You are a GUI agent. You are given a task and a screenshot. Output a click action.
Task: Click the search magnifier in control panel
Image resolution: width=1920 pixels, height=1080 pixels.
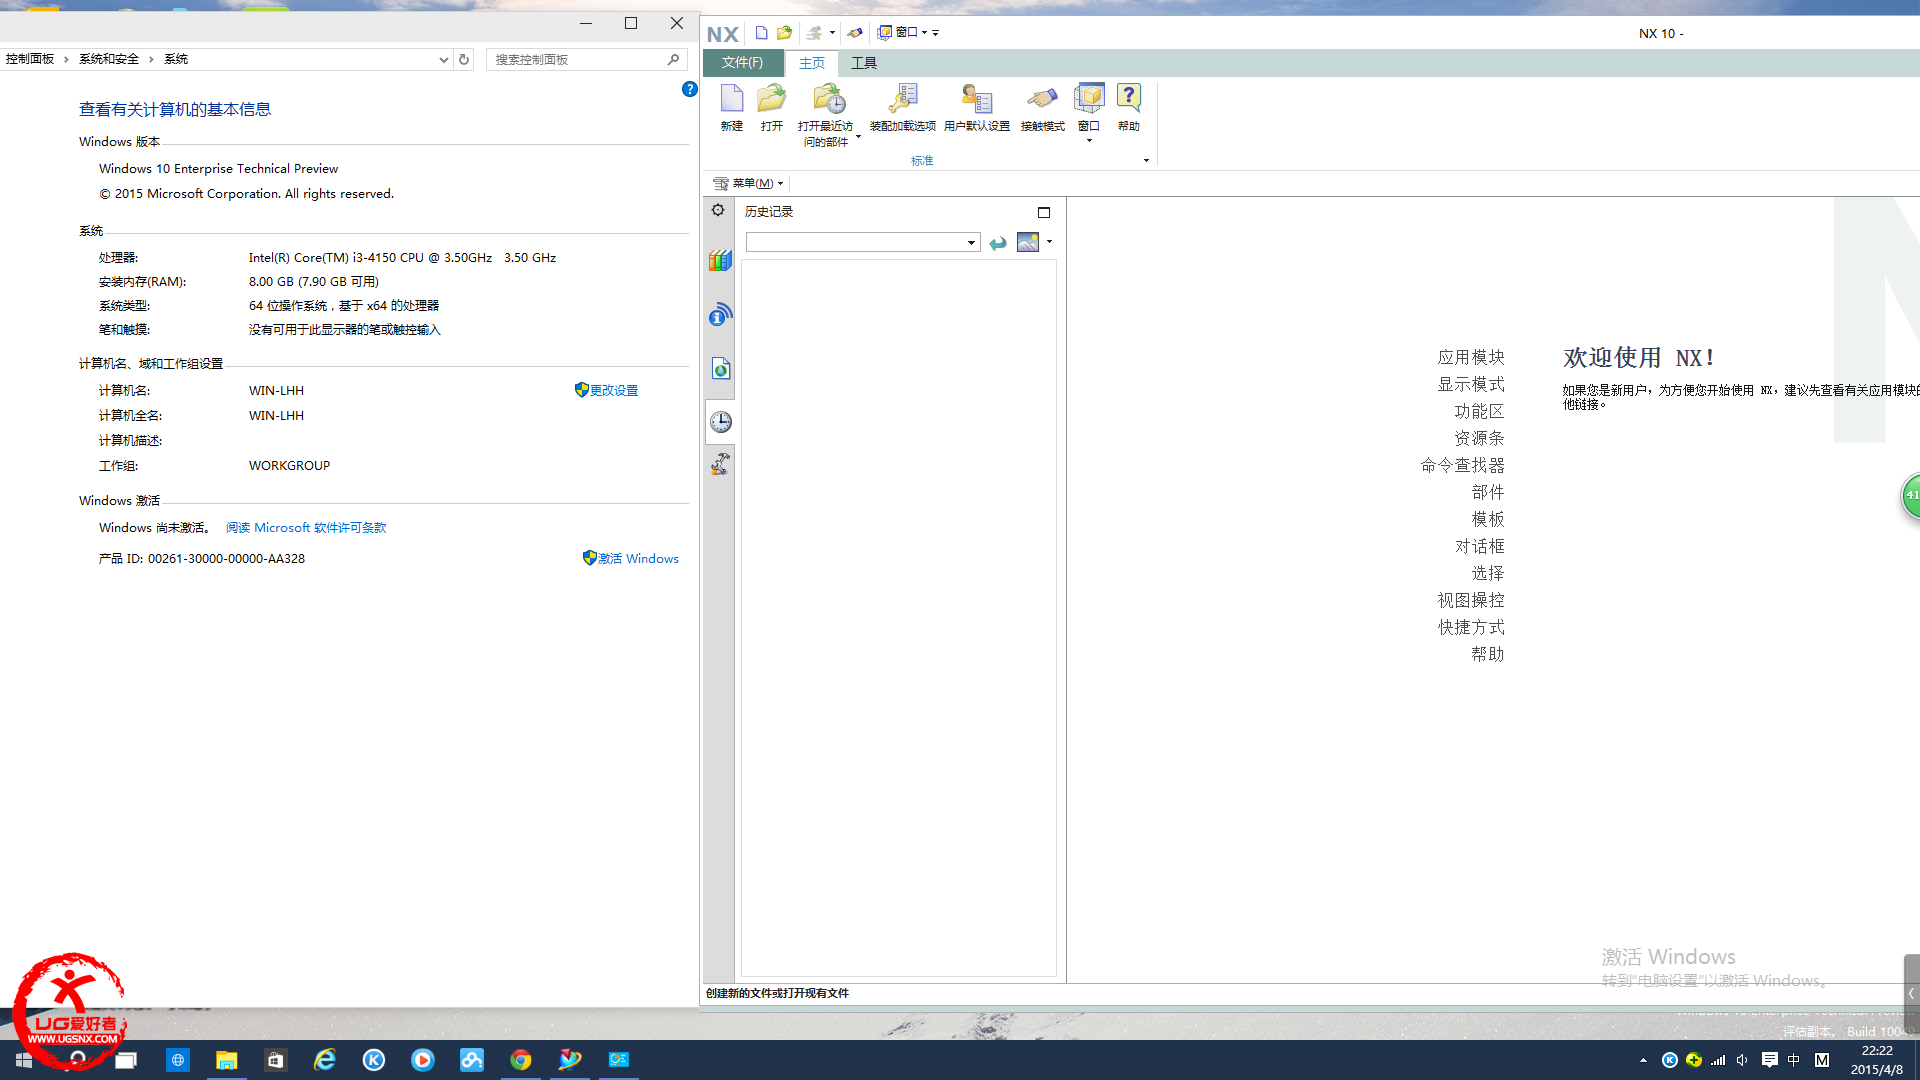pos(674,60)
